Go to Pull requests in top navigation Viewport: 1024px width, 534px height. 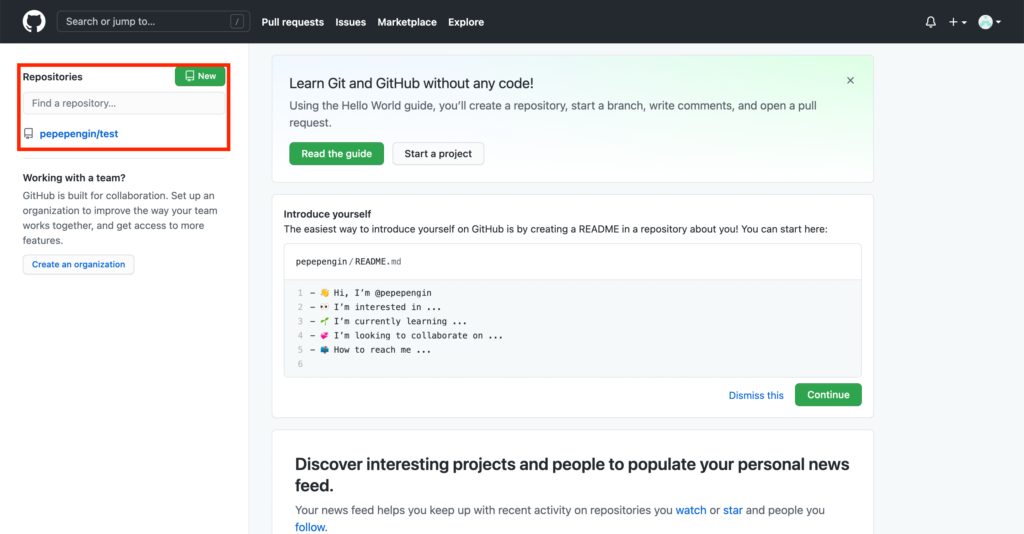293,22
